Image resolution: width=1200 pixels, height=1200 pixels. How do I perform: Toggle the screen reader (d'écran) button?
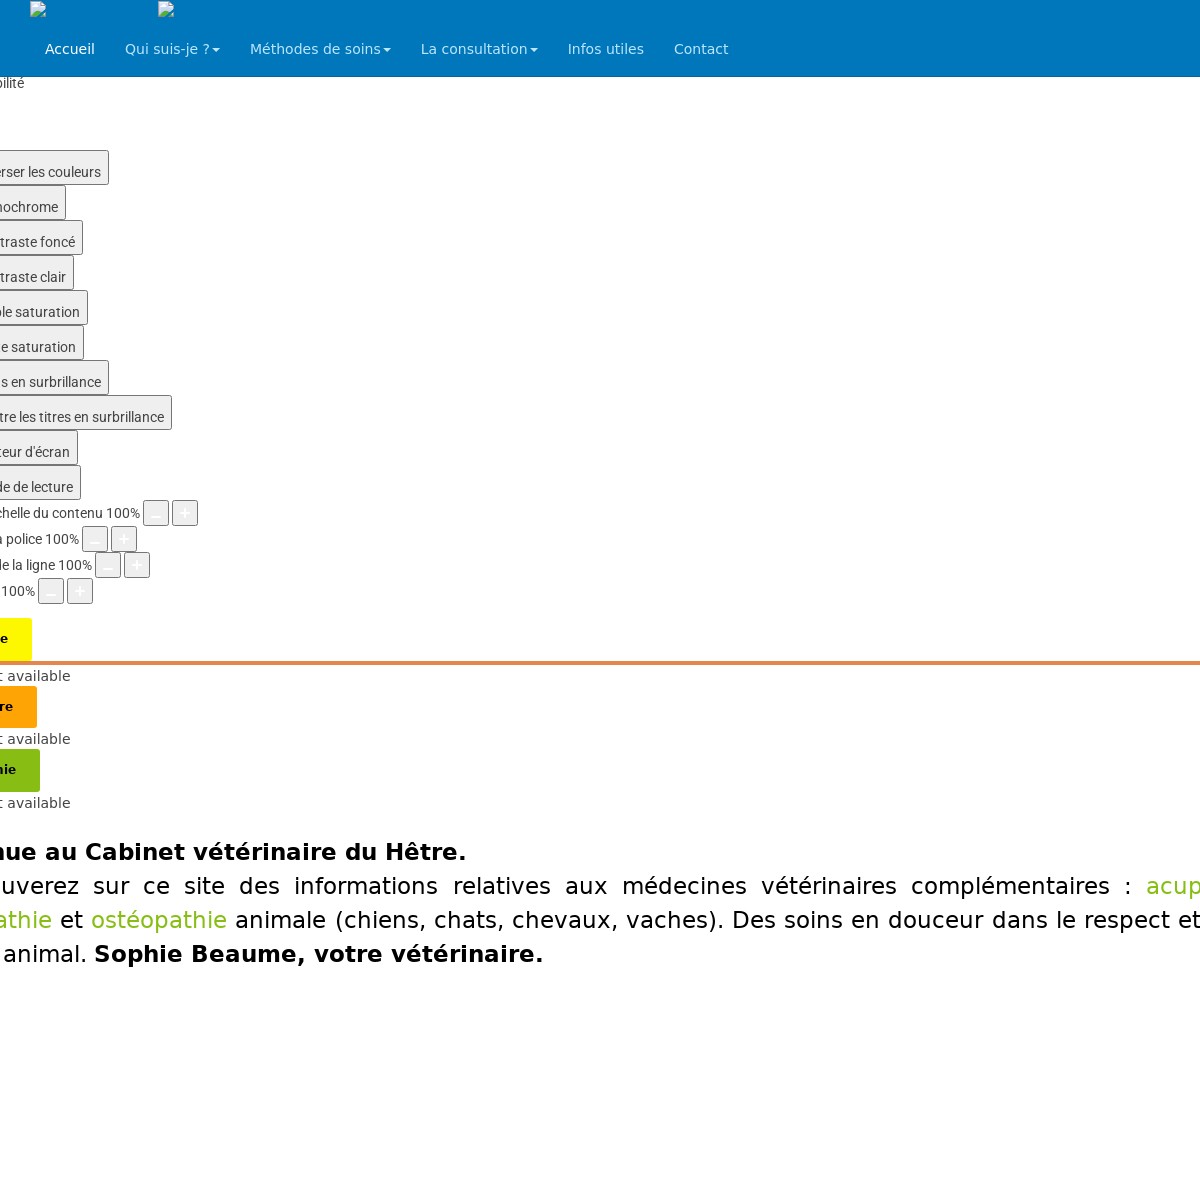[x=37, y=448]
